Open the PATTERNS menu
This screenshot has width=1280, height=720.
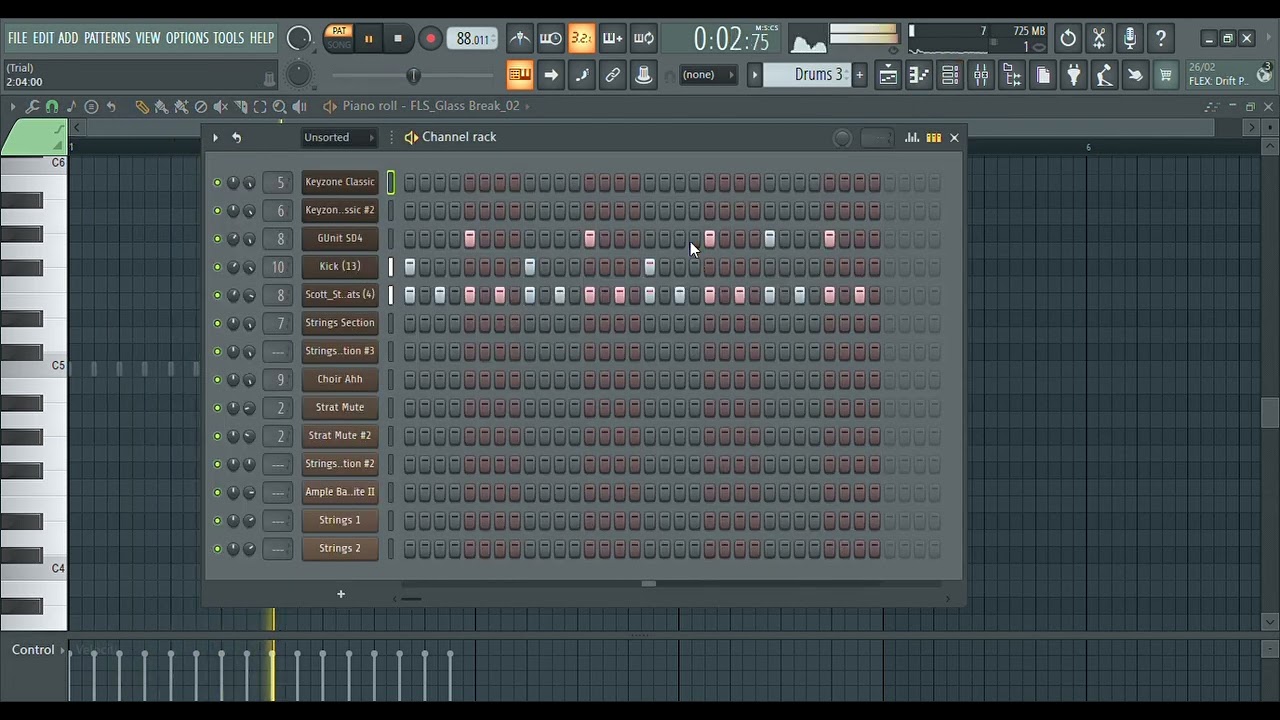[x=107, y=38]
